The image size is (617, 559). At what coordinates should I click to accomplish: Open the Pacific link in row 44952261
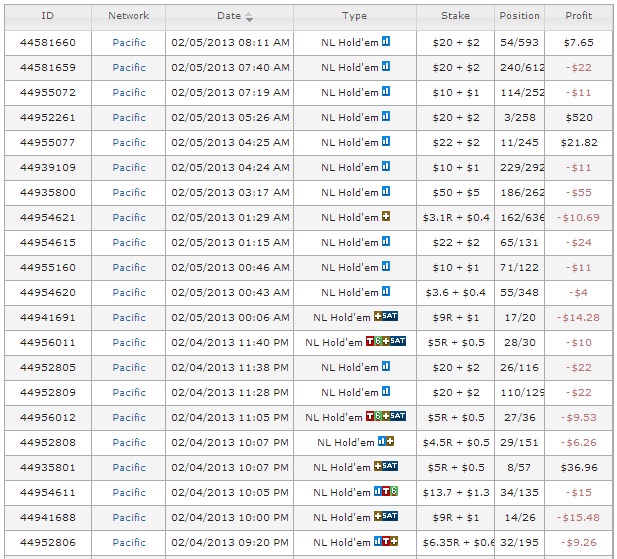tap(129, 118)
